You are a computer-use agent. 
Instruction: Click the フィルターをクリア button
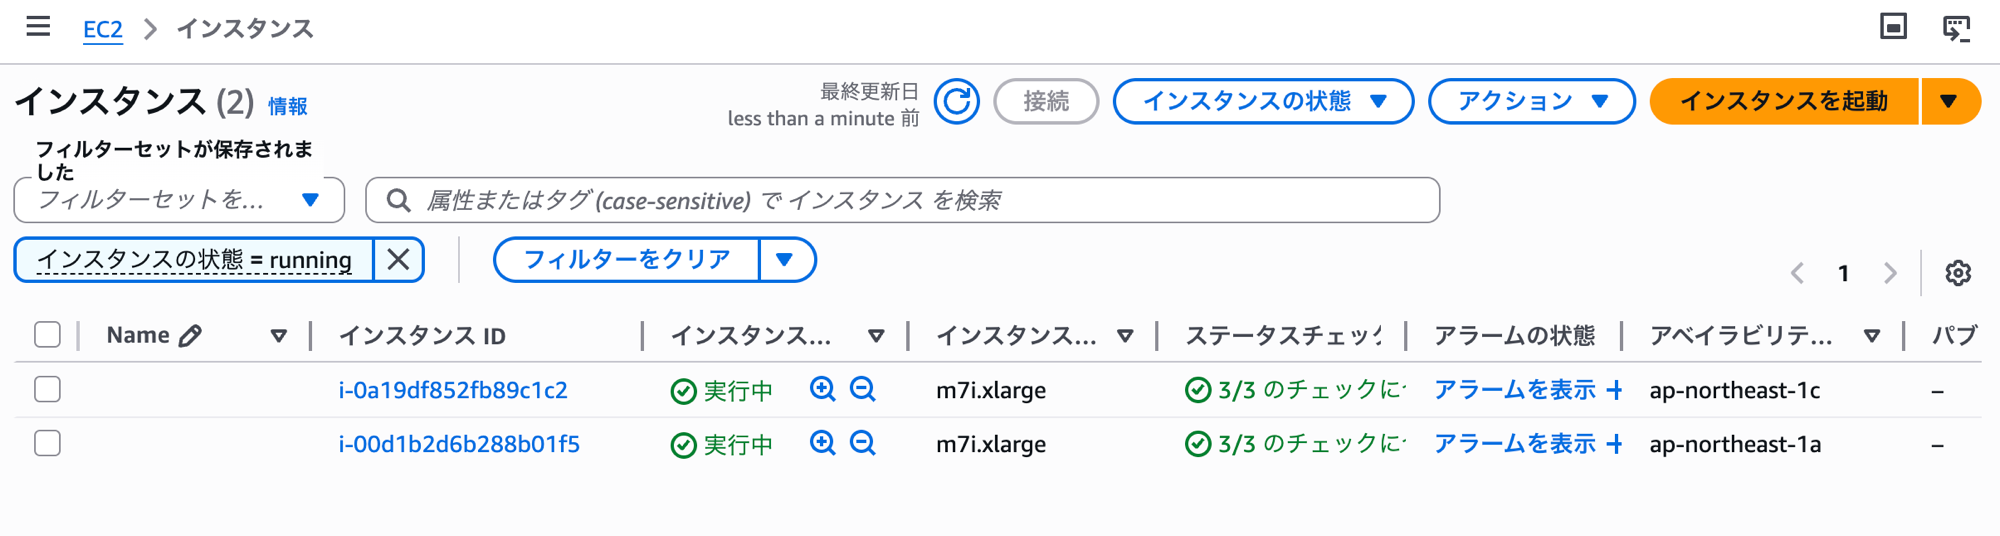coord(627,260)
